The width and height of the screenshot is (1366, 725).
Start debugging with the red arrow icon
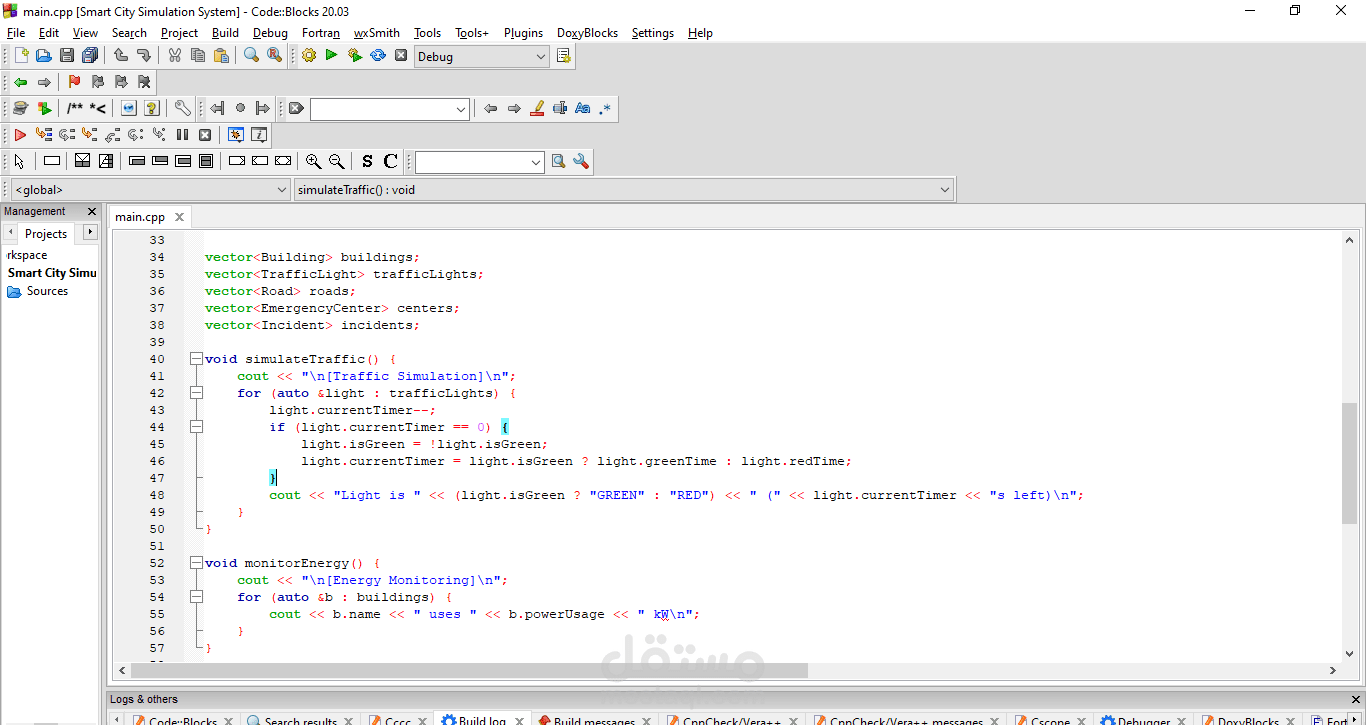20,134
